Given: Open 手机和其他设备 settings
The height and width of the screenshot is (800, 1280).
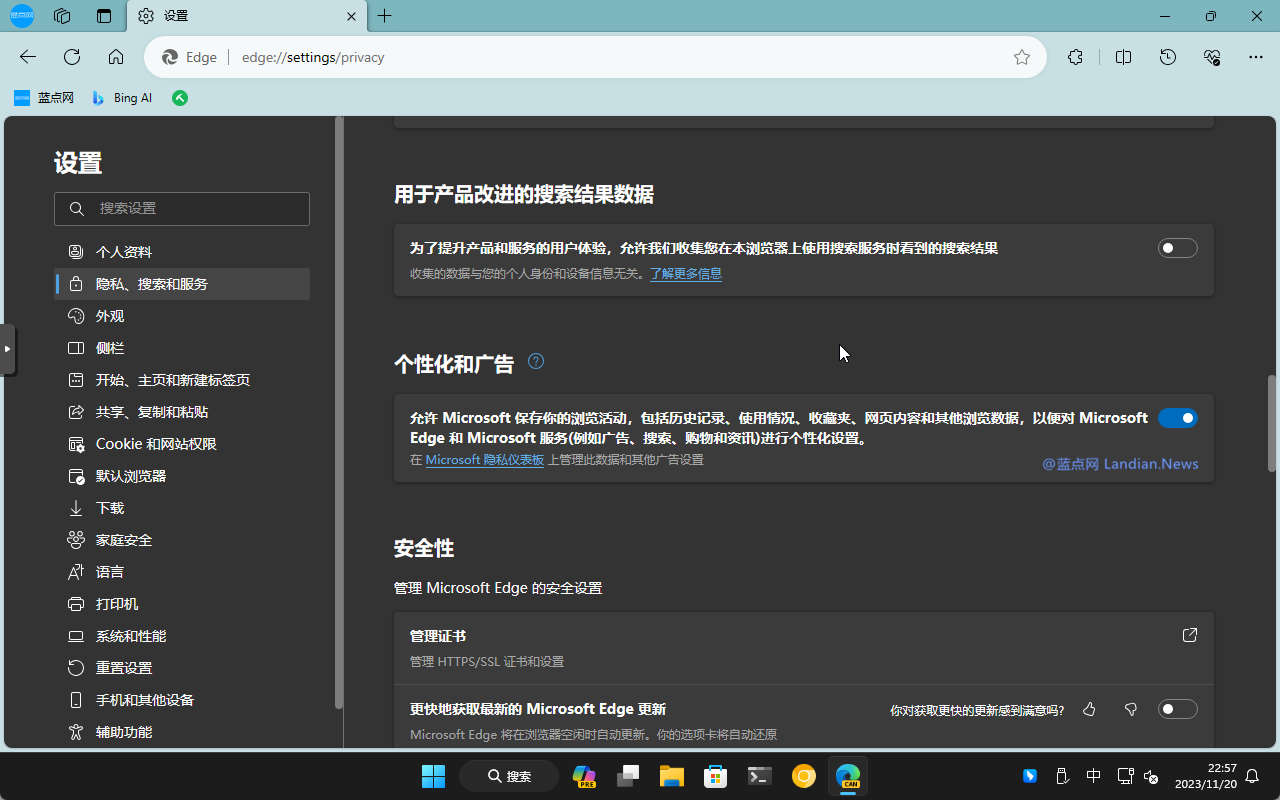Looking at the screenshot, I should [x=182, y=700].
